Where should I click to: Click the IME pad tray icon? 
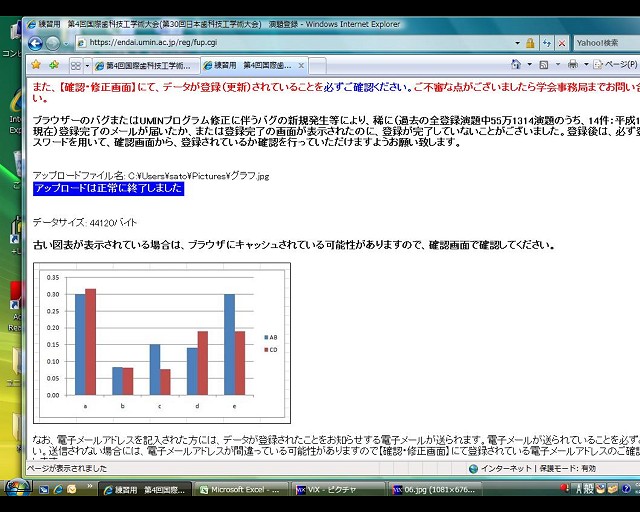click(x=600, y=488)
